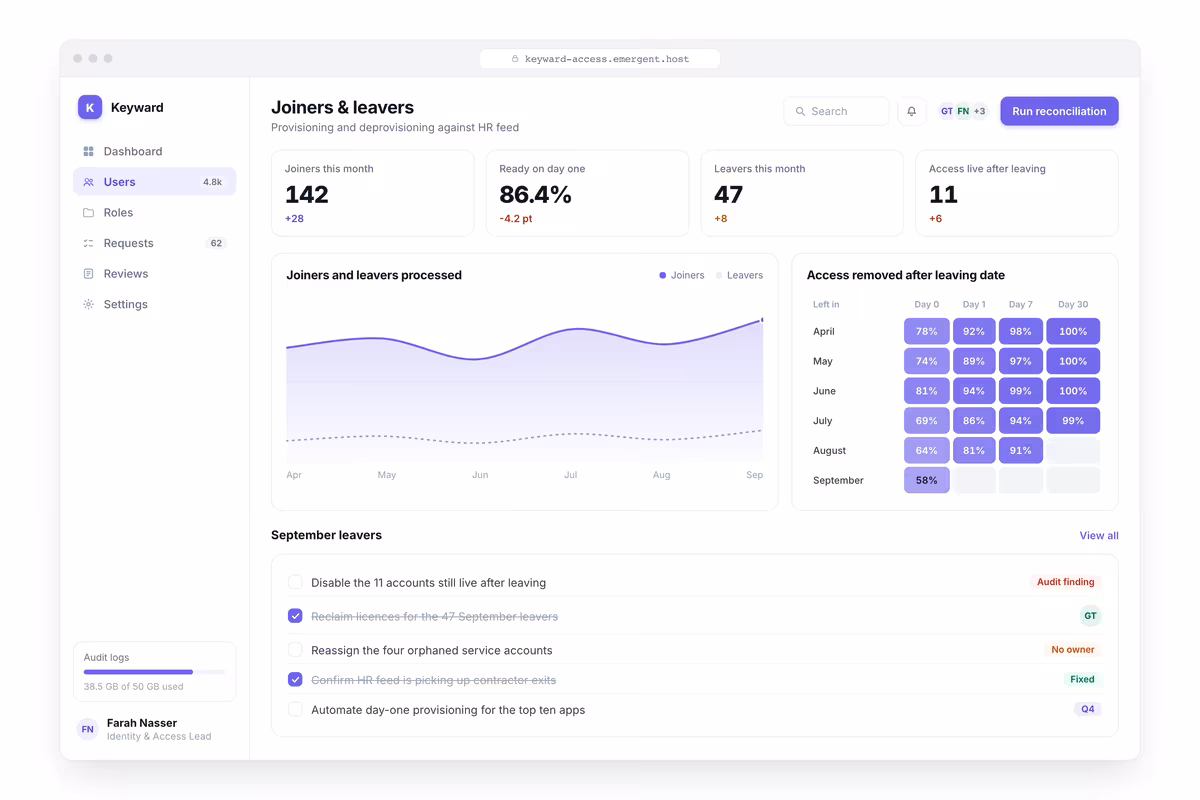Open the Reviews menu item
The width and height of the screenshot is (1200, 800).
click(155, 274)
